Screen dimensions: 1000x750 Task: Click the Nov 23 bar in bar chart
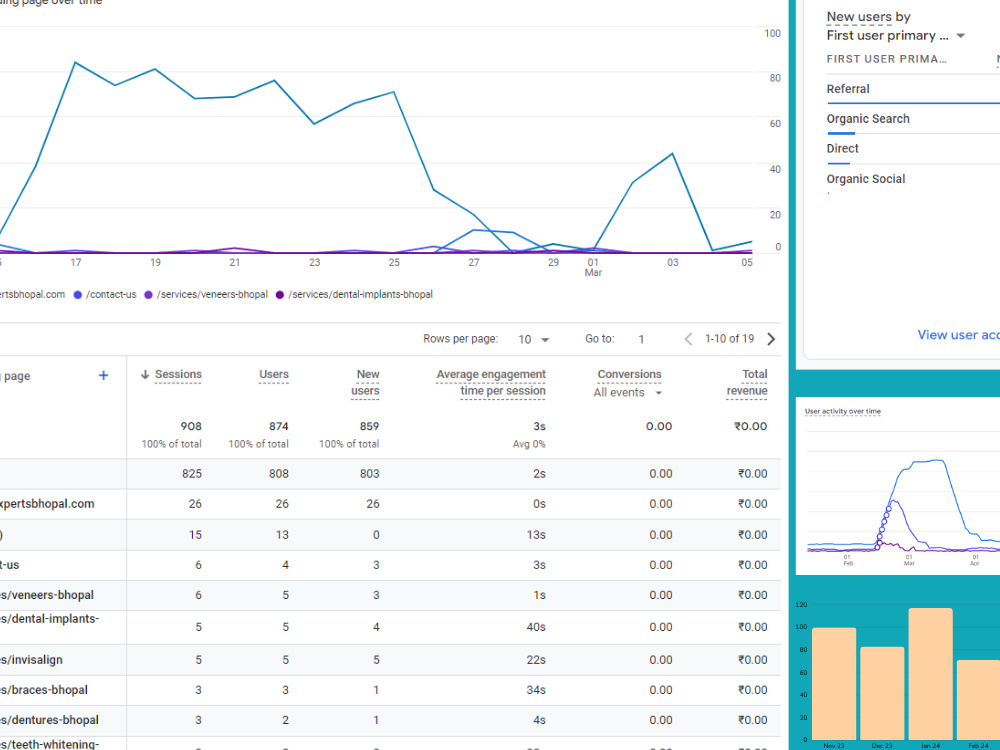click(834, 684)
